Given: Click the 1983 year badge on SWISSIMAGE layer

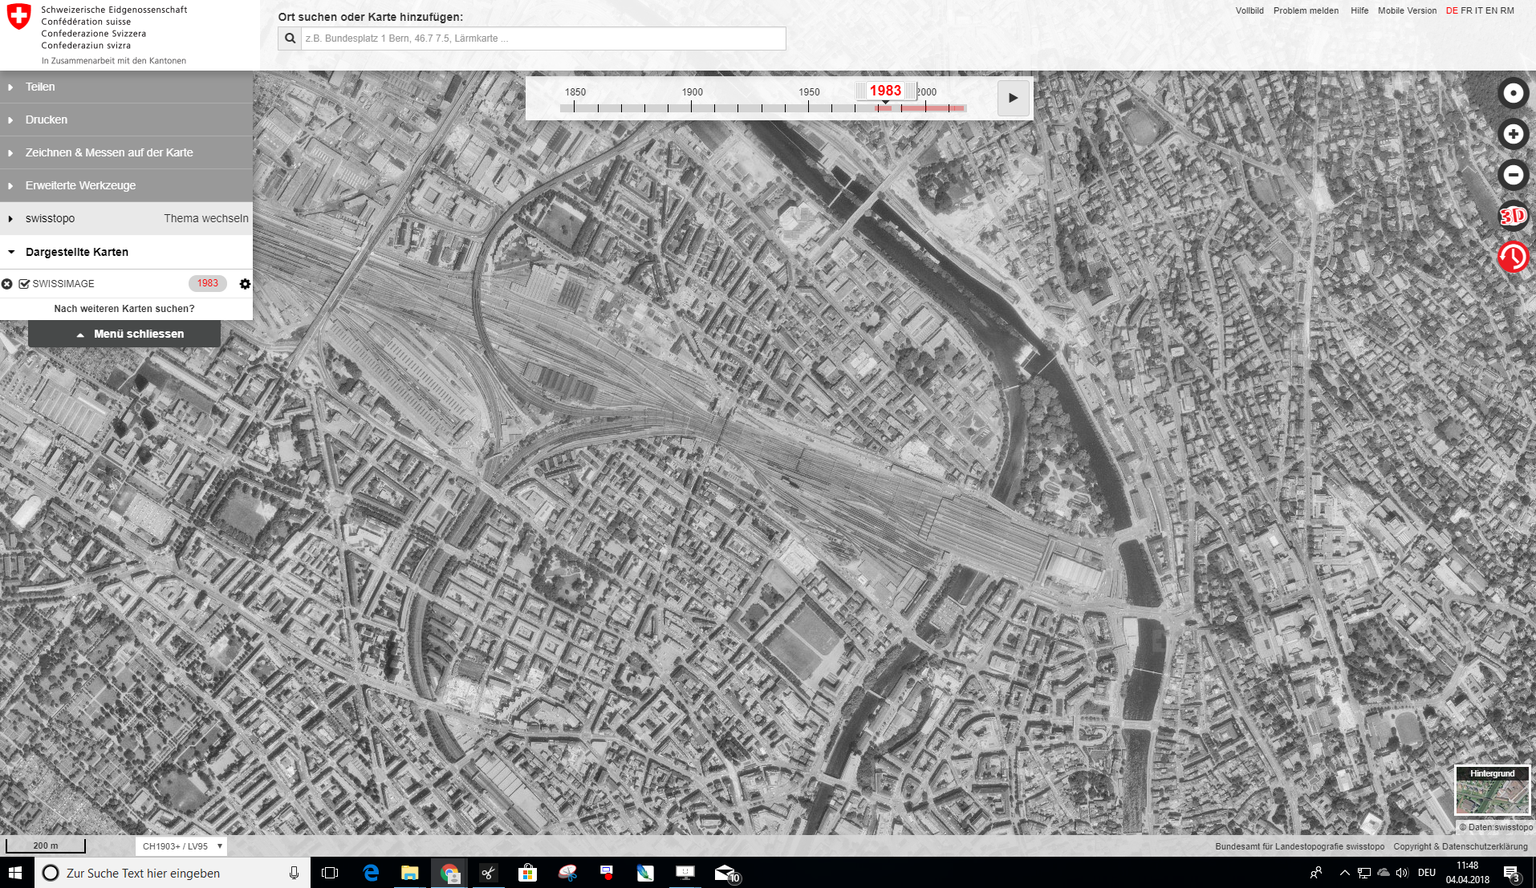Looking at the screenshot, I should pyautogui.click(x=207, y=283).
